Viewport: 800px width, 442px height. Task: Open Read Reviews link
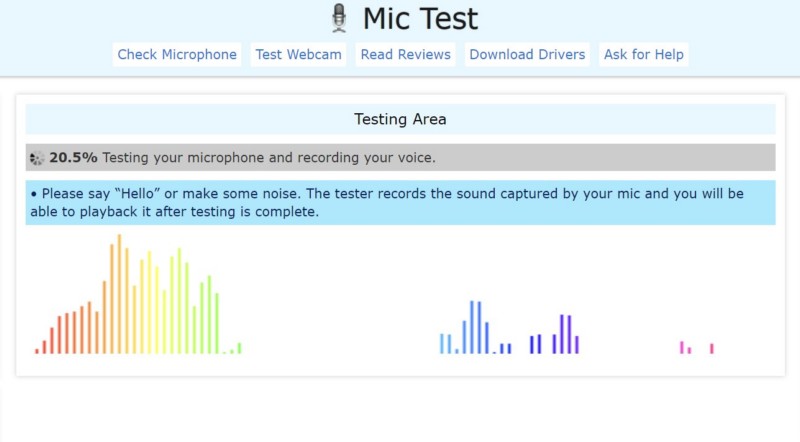[405, 54]
